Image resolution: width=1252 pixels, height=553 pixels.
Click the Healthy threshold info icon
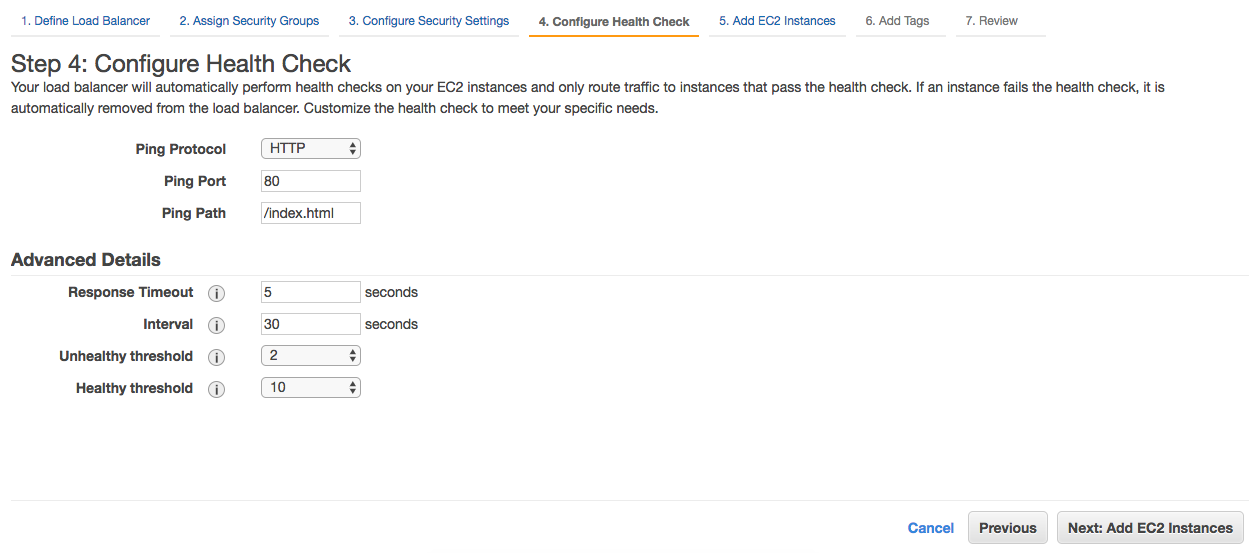pos(216,389)
